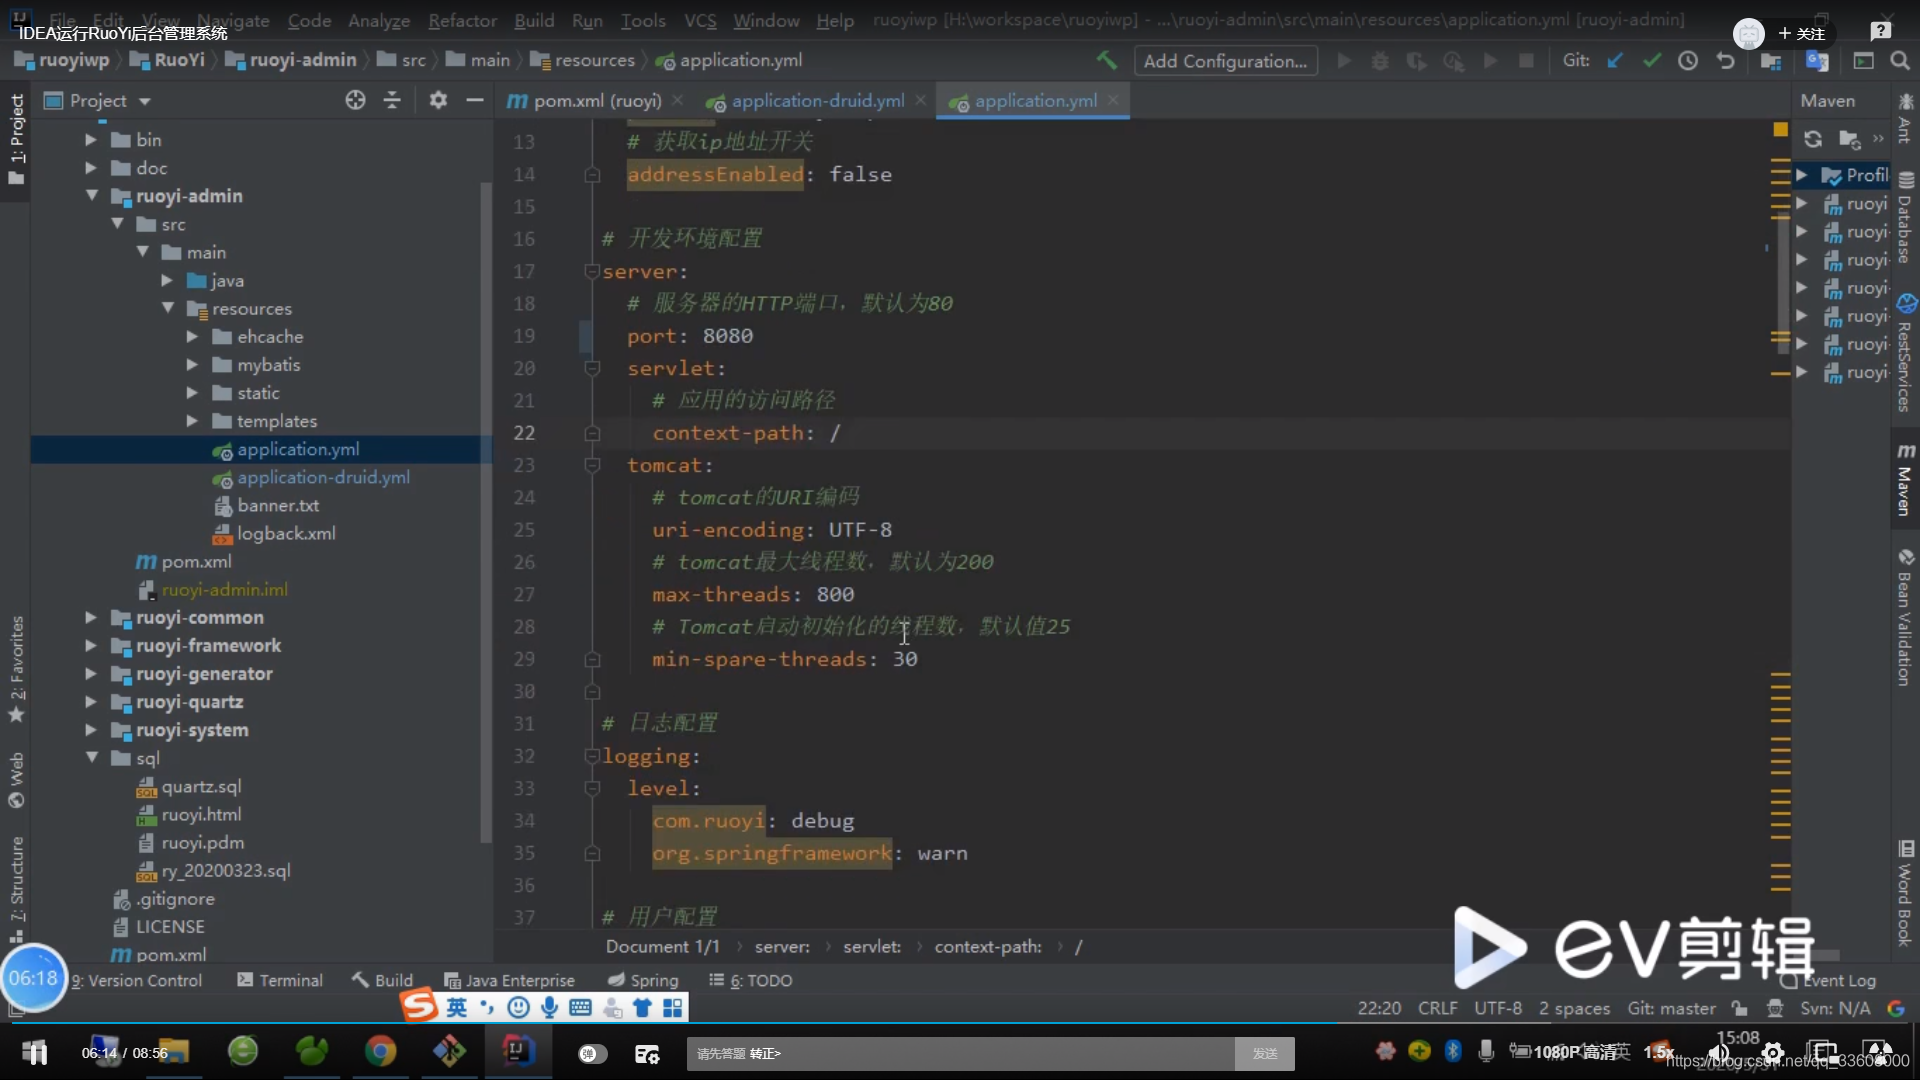Collapse all in Project panel

[x=392, y=100]
